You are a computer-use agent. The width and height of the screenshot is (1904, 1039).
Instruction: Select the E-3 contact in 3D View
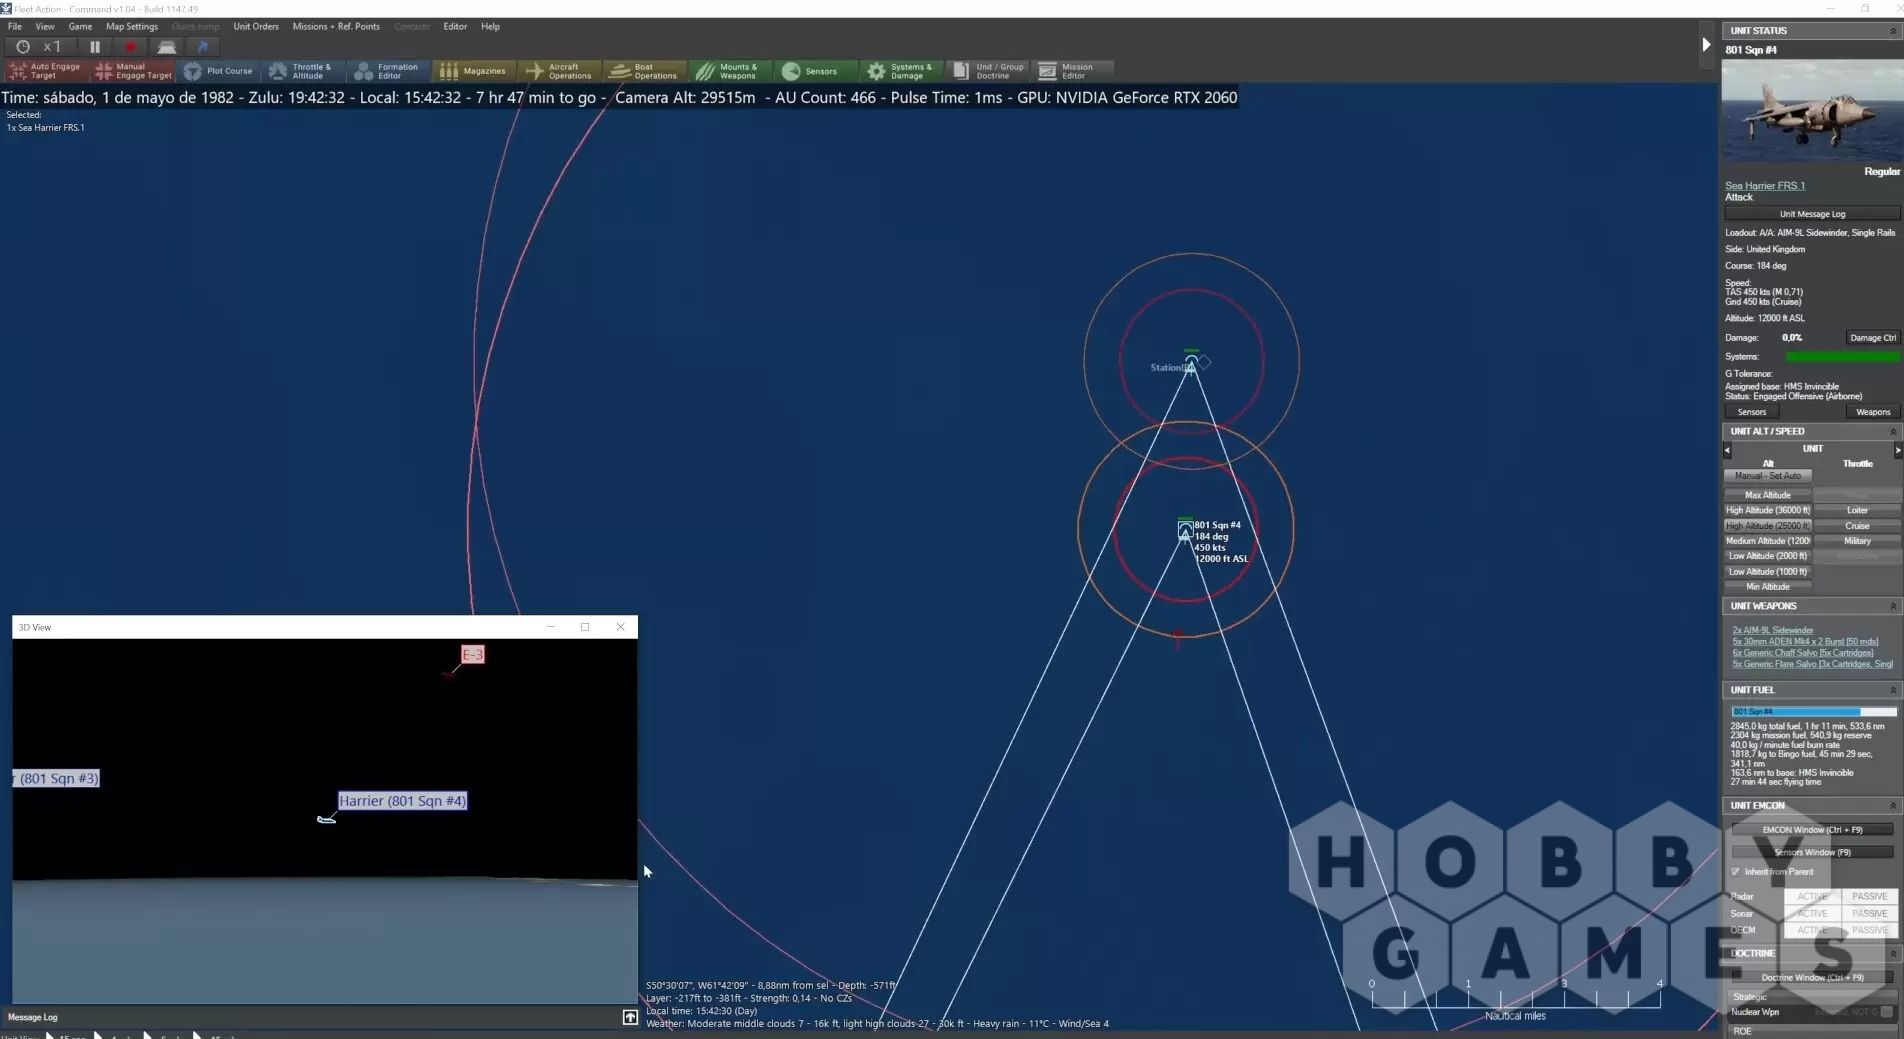pyautogui.click(x=472, y=654)
